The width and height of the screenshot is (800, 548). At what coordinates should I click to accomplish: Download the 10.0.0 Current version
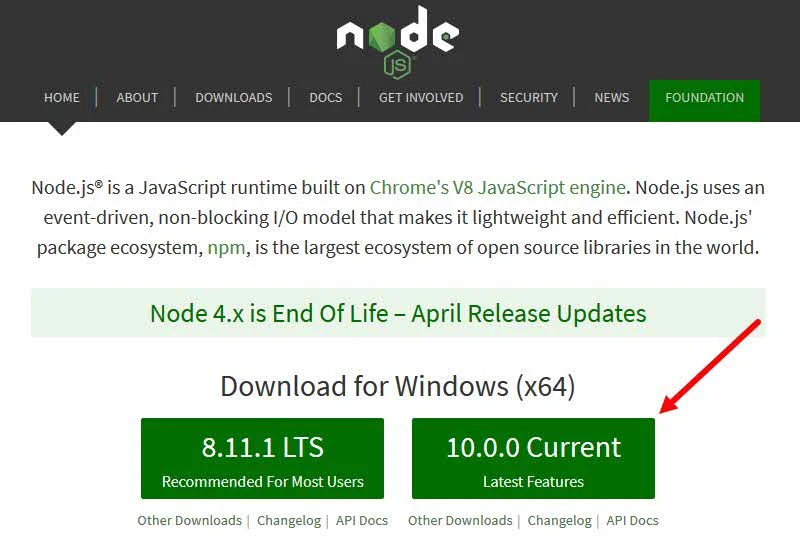point(533,458)
